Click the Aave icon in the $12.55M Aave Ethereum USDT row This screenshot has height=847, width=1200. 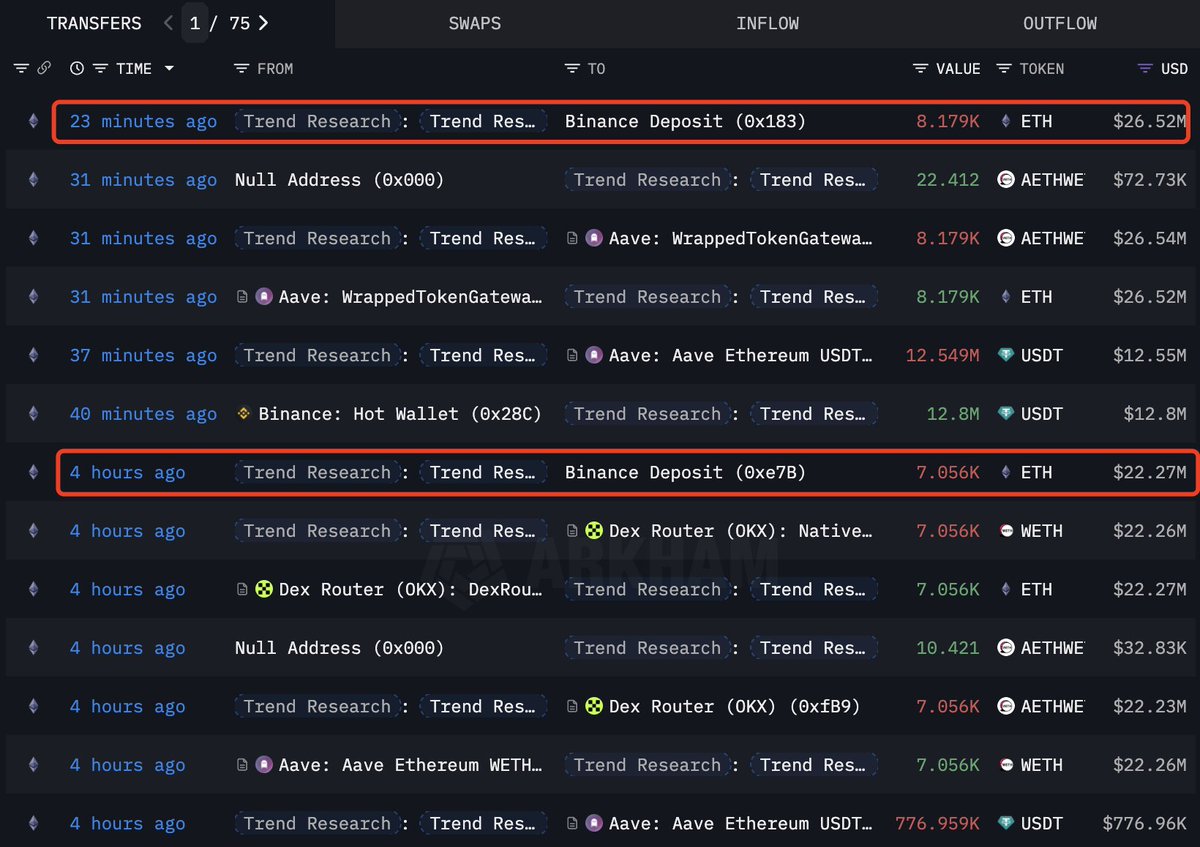594,355
